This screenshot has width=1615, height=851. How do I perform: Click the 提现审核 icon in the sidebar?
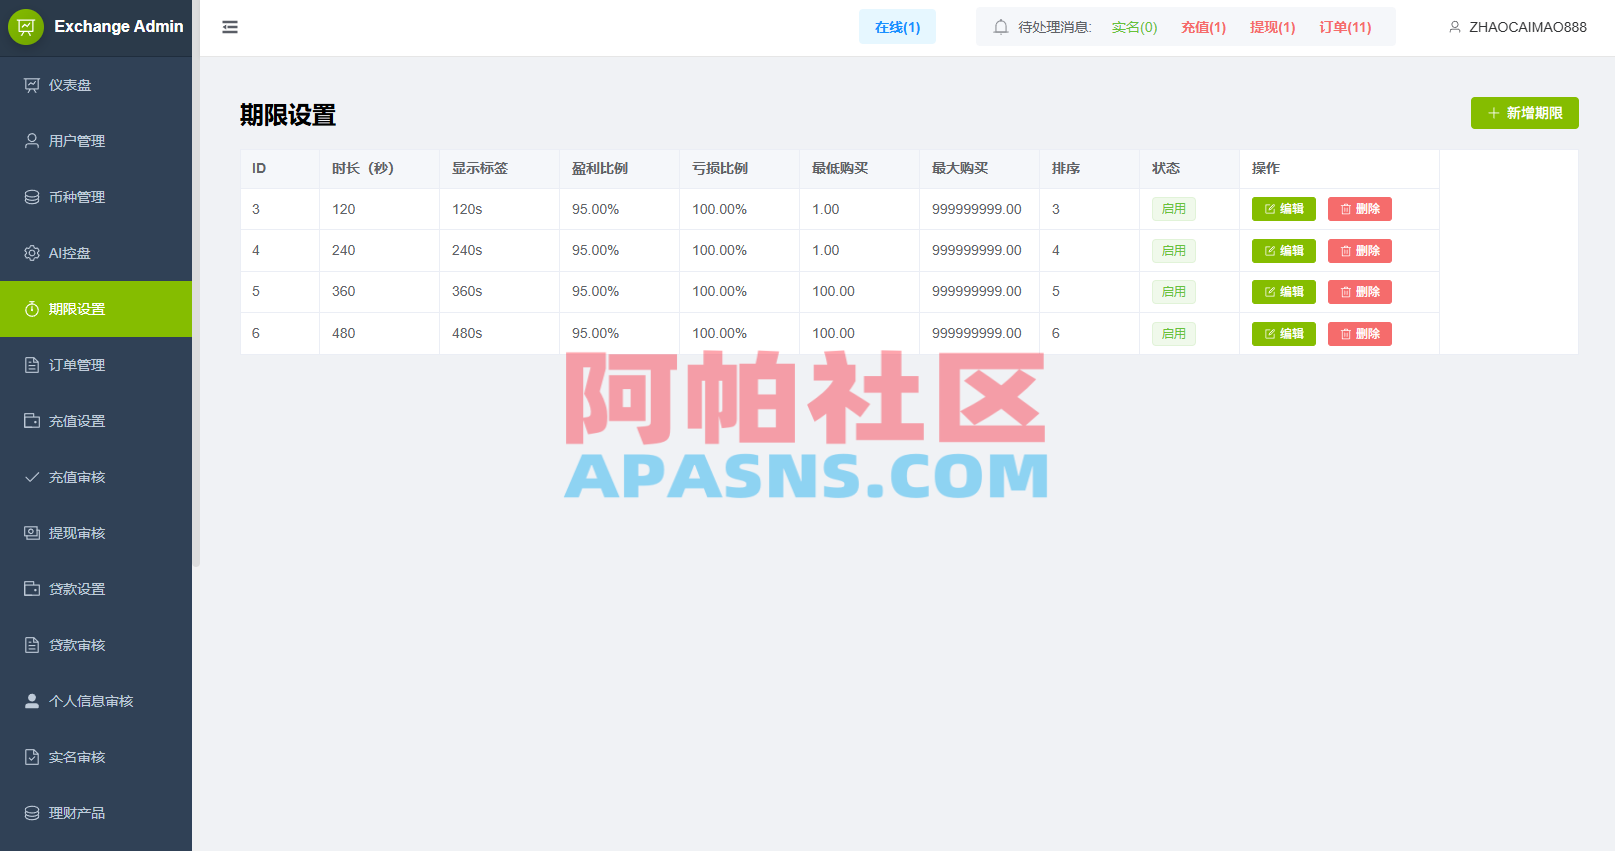[32, 533]
